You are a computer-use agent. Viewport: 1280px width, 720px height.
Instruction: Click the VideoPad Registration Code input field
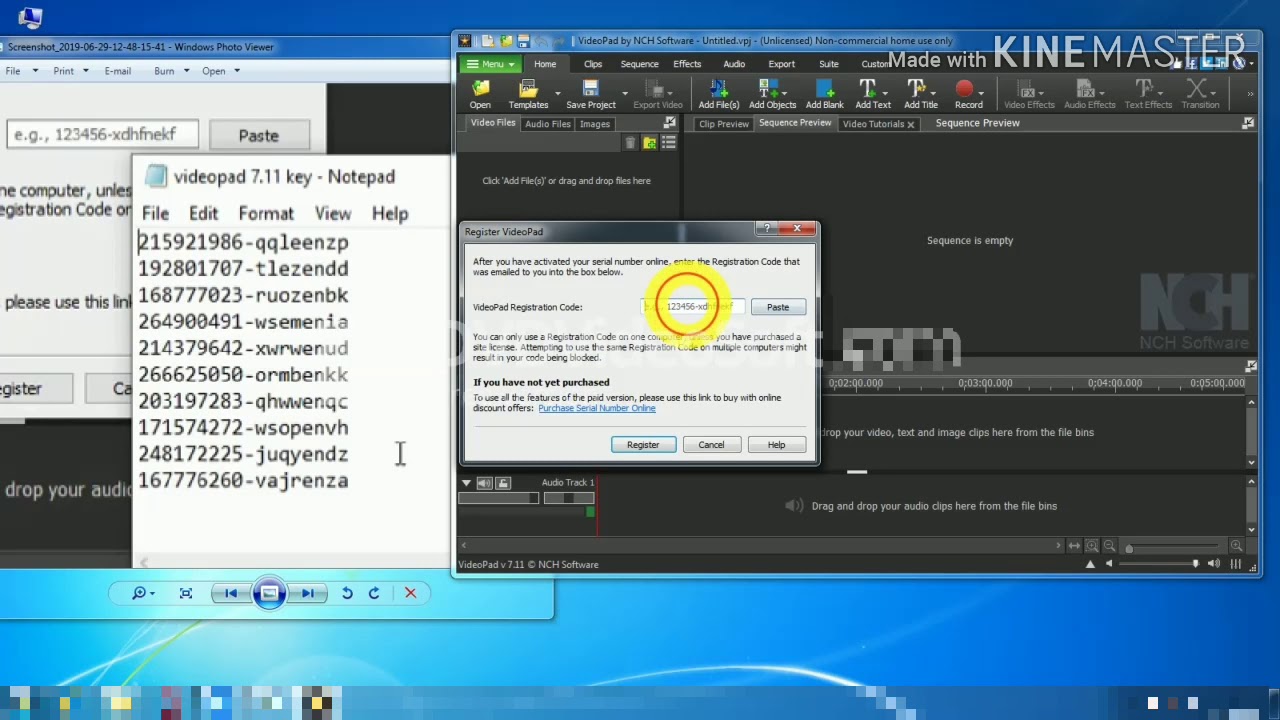coord(692,307)
